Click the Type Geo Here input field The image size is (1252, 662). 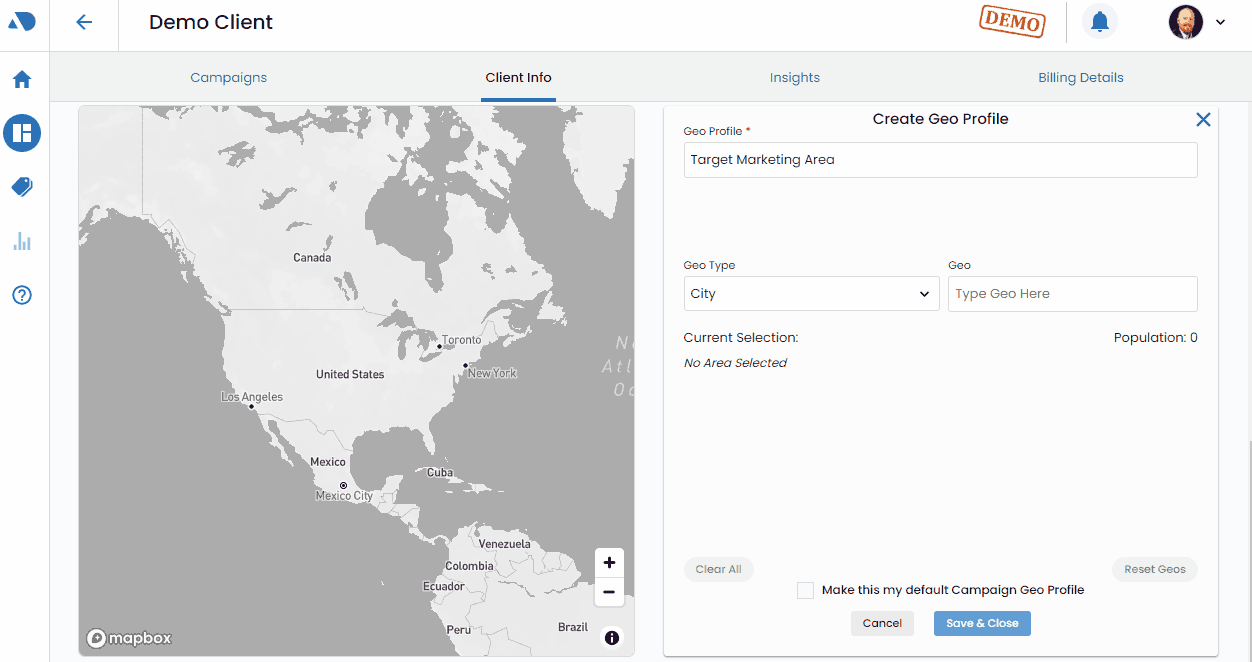coord(1072,294)
